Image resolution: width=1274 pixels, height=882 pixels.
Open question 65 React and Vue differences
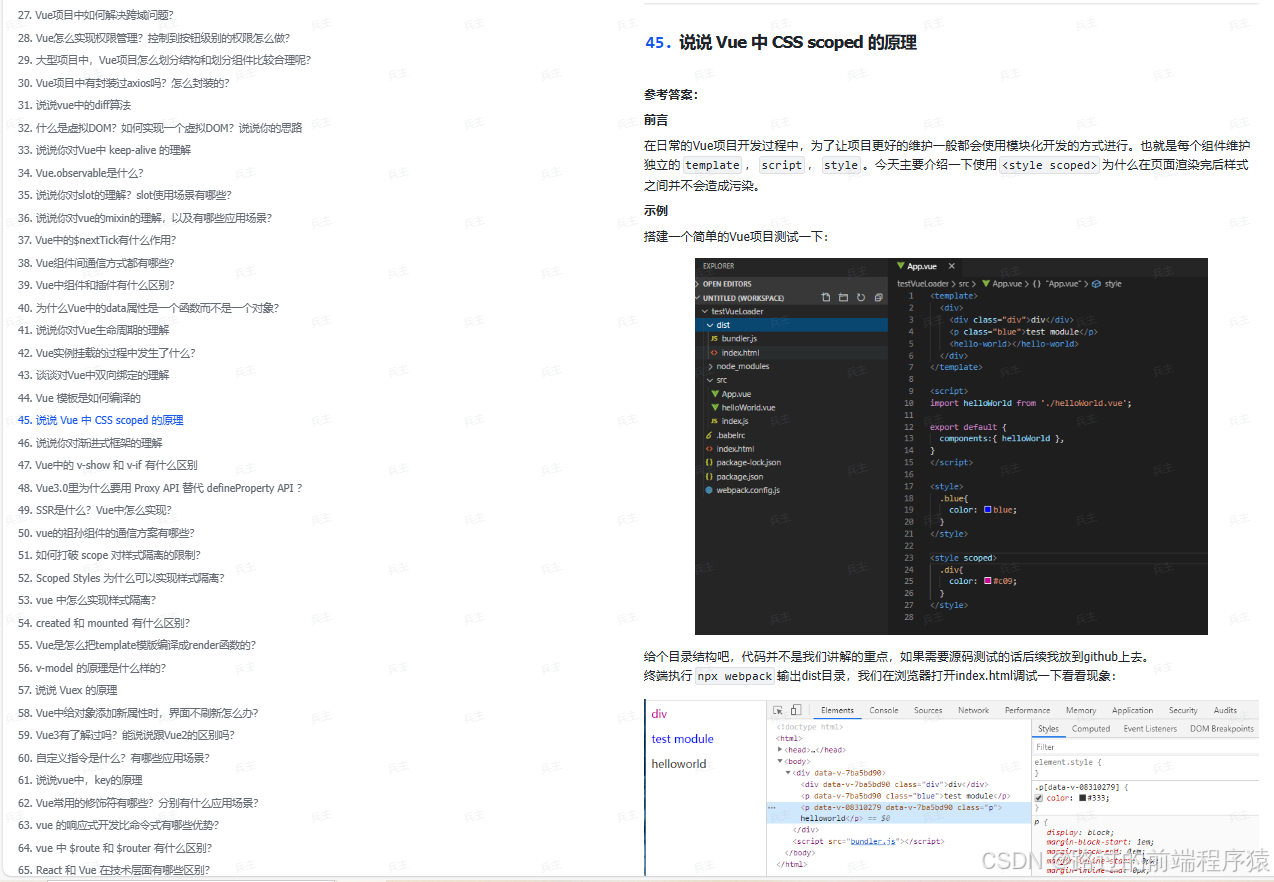(114, 870)
